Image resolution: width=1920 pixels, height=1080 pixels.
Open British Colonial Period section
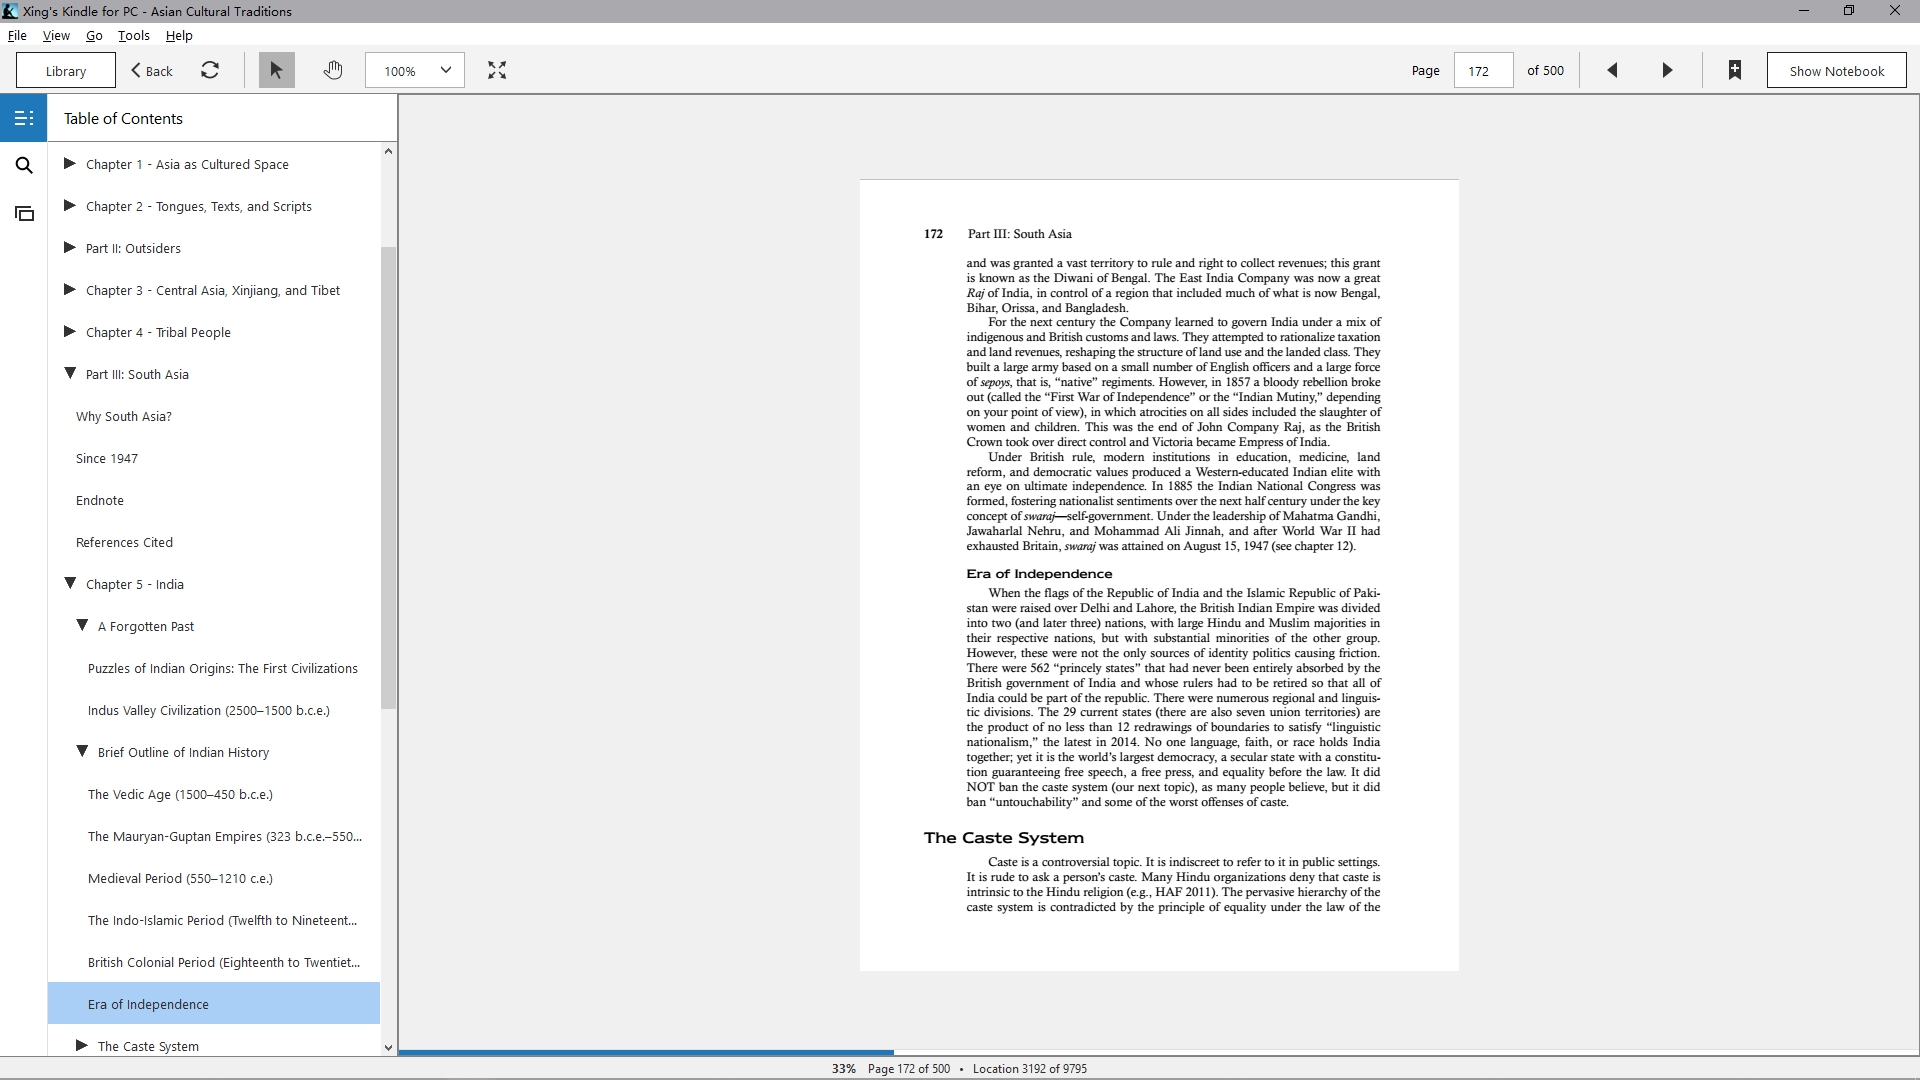click(224, 962)
